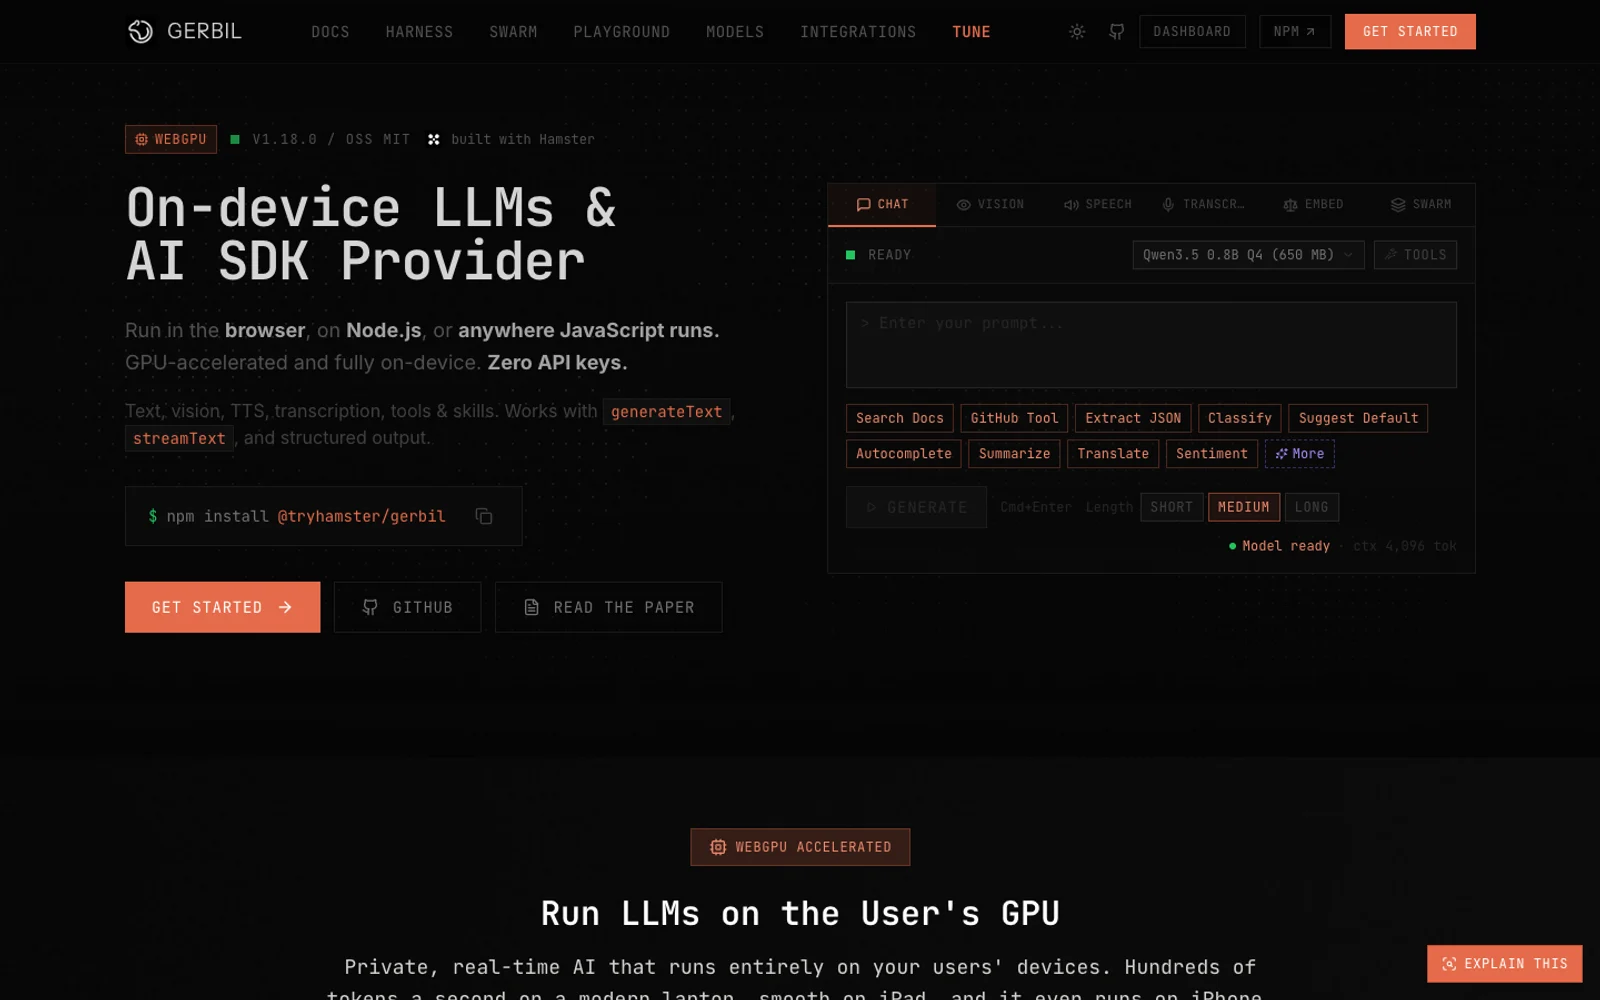Choose the Summarize preset
Image resolution: width=1600 pixels, height=1000 pixels.
pyautogui.click(x=1014, y=454)
